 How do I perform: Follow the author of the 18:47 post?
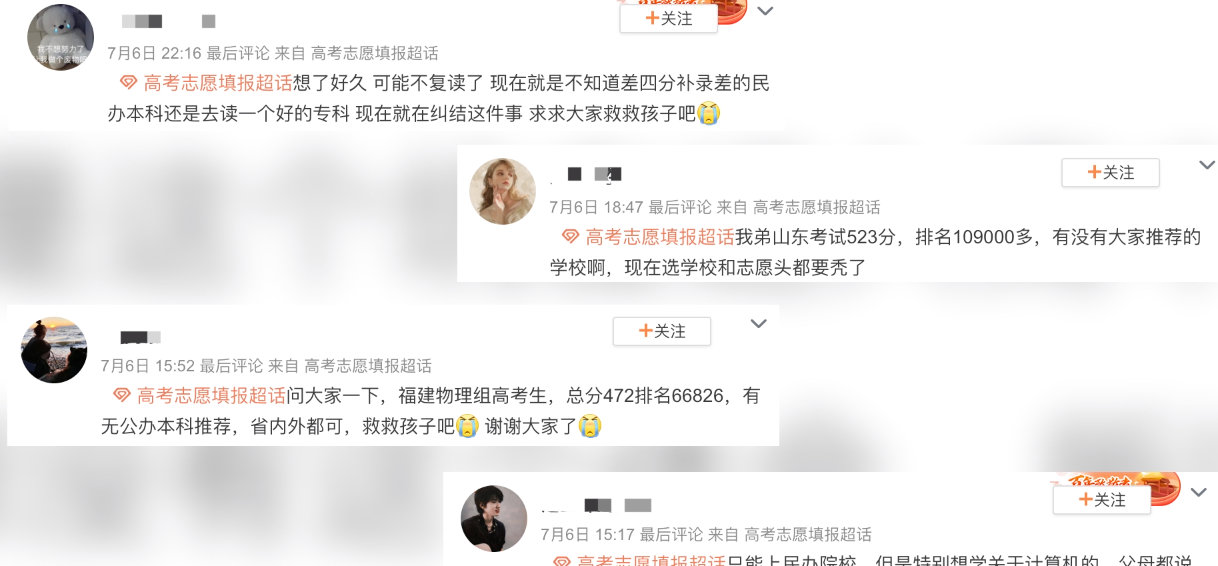click(x=1110, y=172)
